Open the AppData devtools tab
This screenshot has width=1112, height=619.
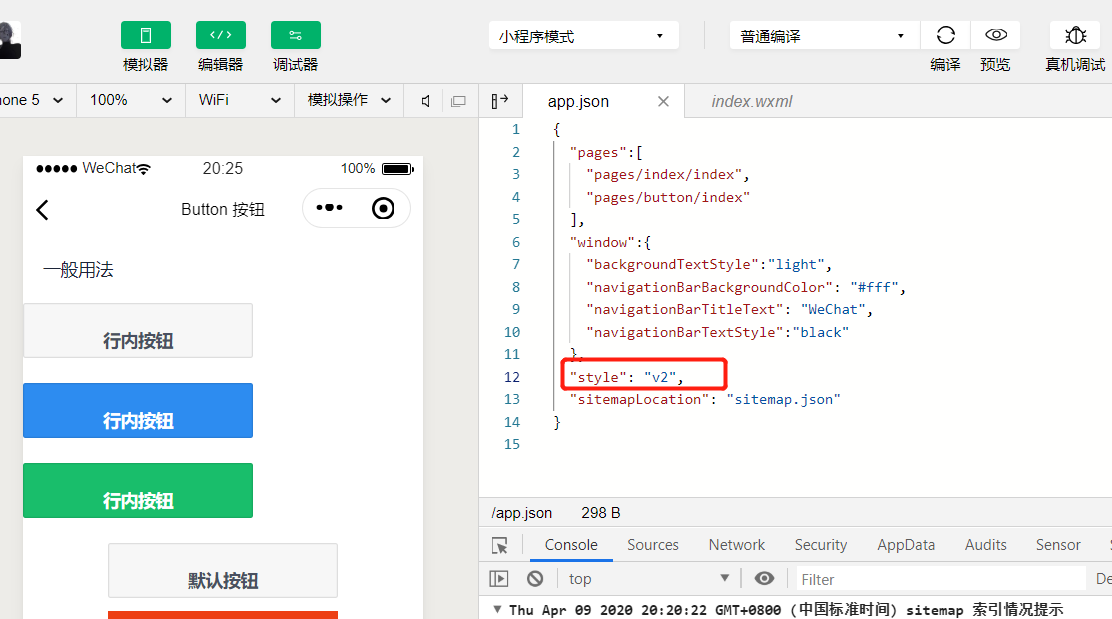pos(906,545)
